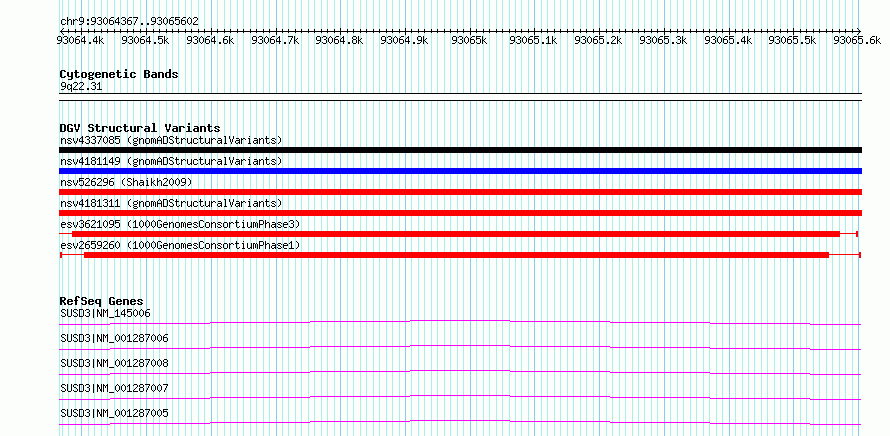This screenshot has width=890, height=436.
Task: Click the blue nsv4181149 variant bar
Action: pyautogui.click(x=460, y=171)
